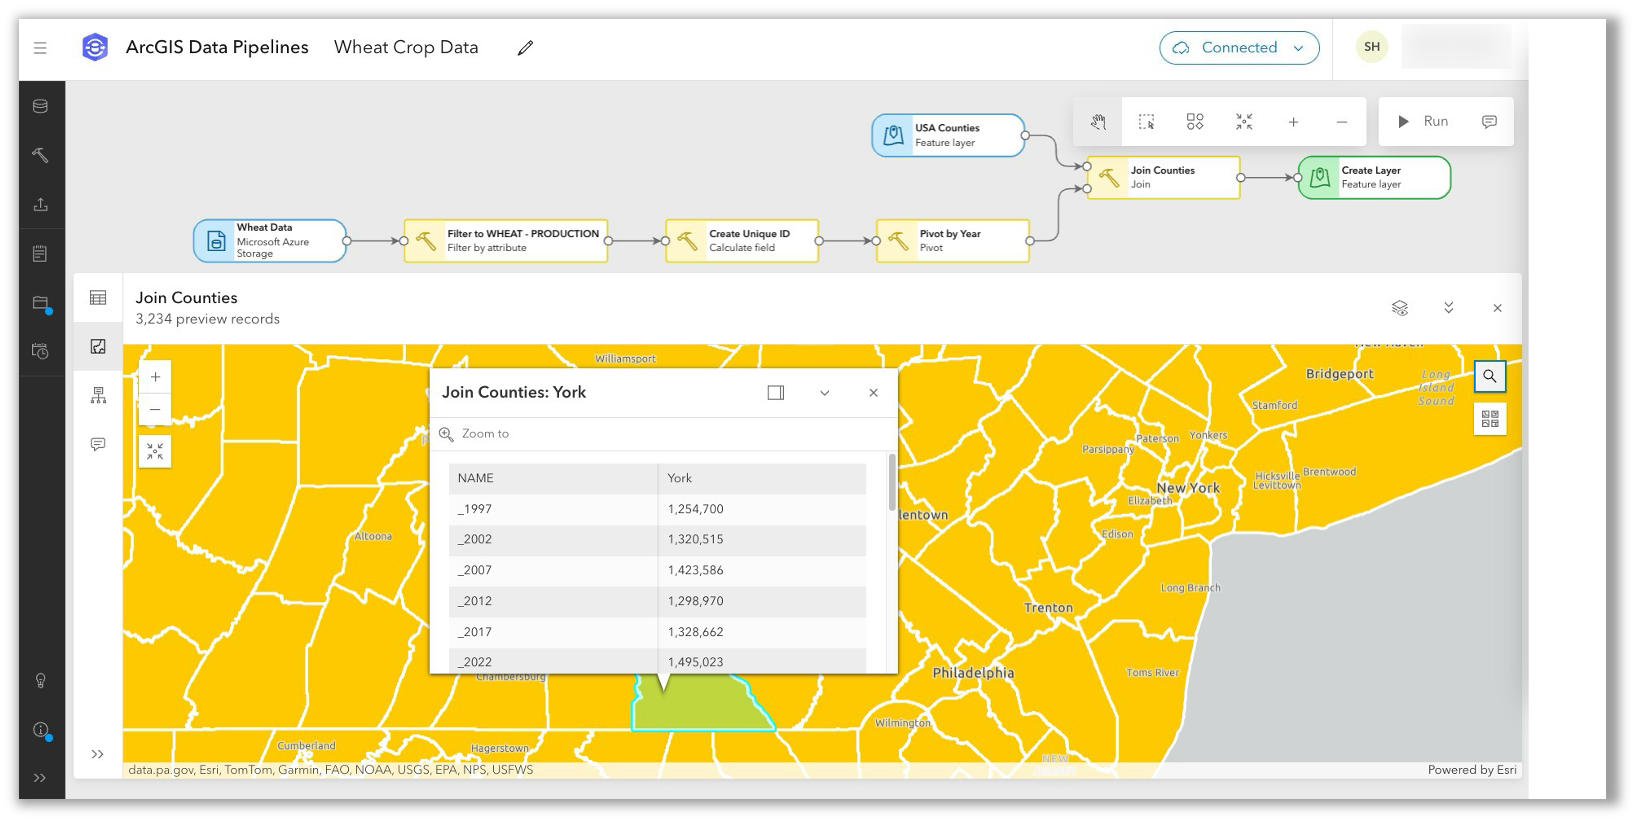
Task: Close the Join Counties preview panel
Action: pyautogui.click(x=1497, y=308)
